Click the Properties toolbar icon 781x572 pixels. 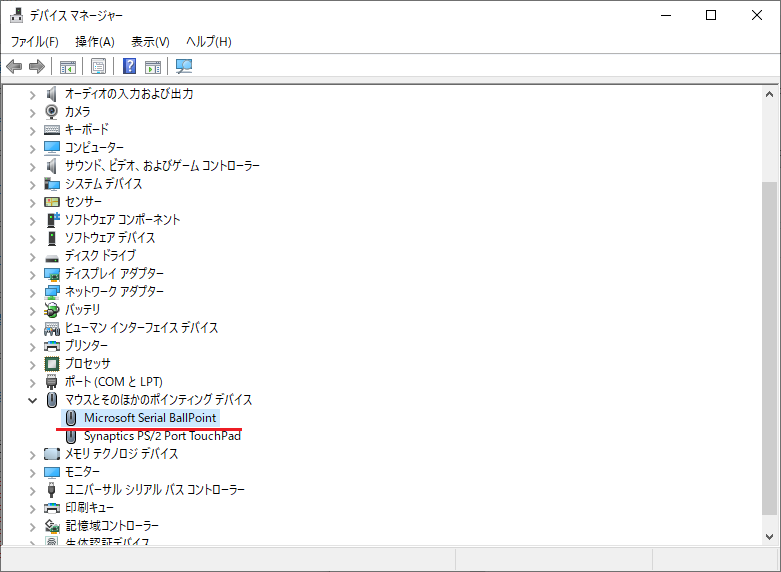pyautogui.click(x=99, y=67)
